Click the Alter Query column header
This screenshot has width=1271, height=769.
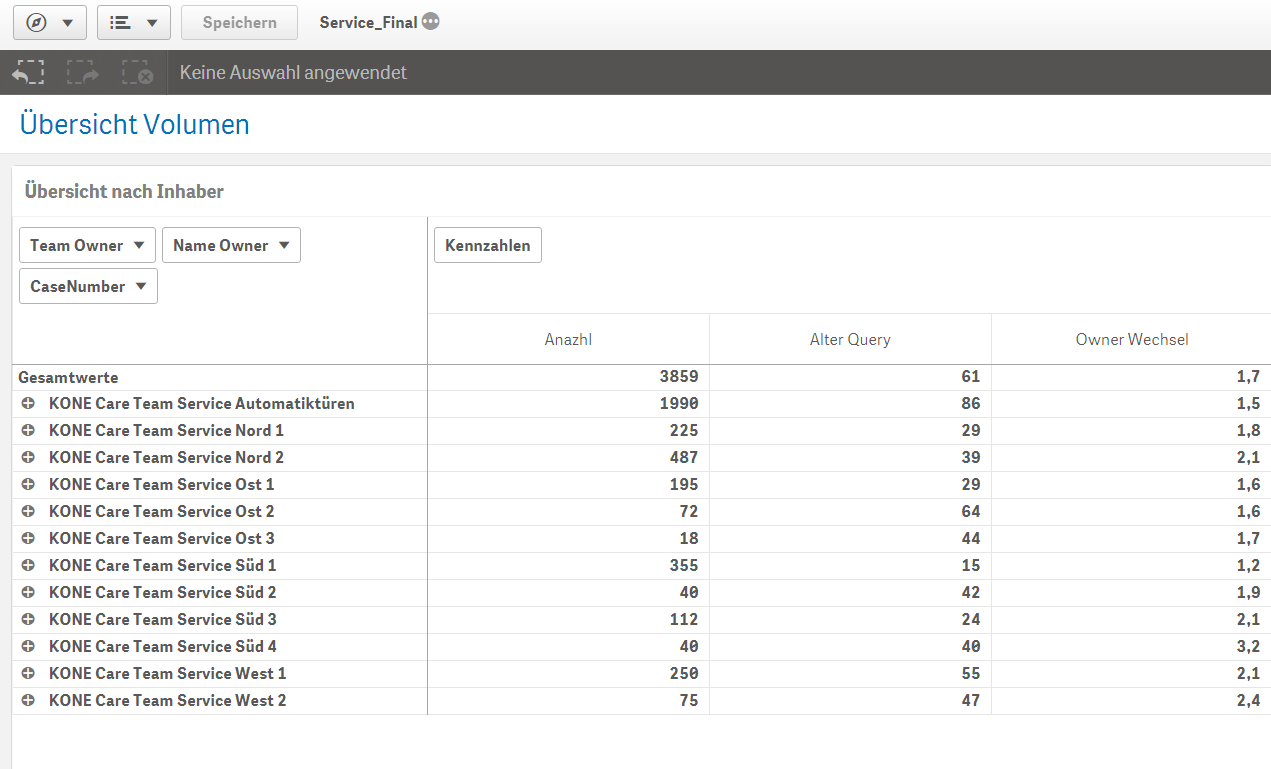pyautogui.click(x=850, y=339)
